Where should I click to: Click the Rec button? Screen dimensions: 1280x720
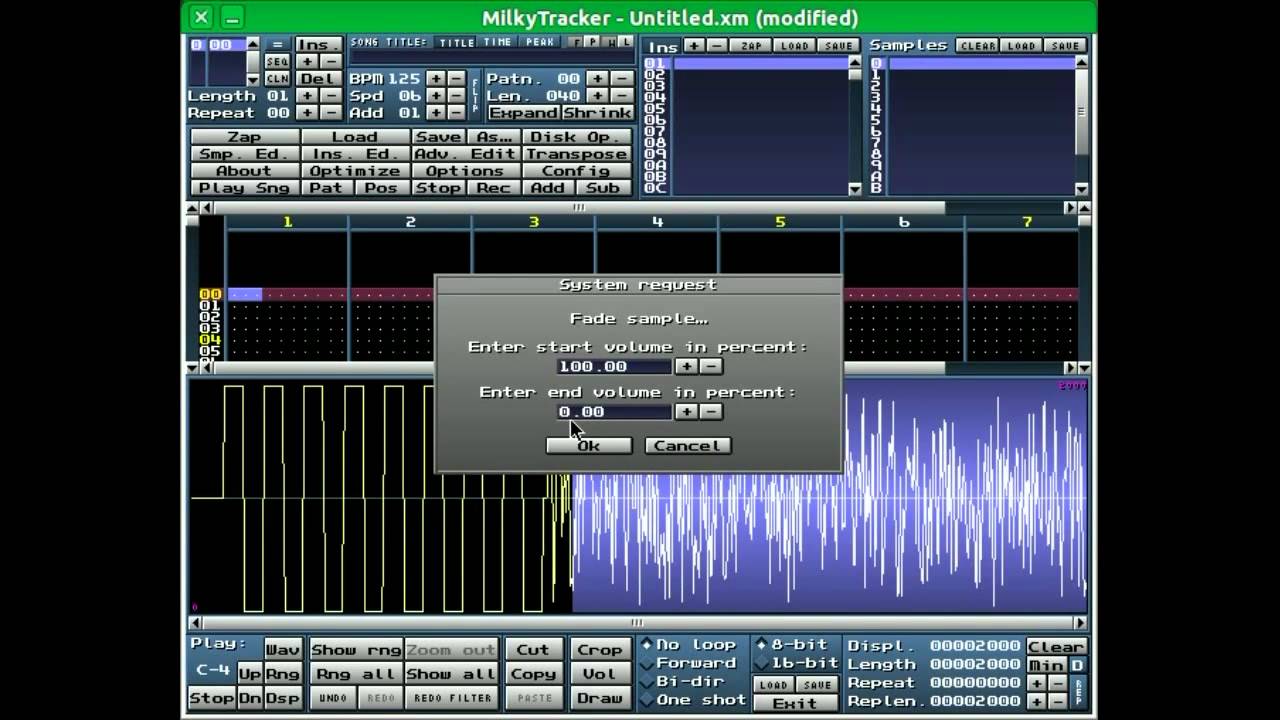[492, 188]
